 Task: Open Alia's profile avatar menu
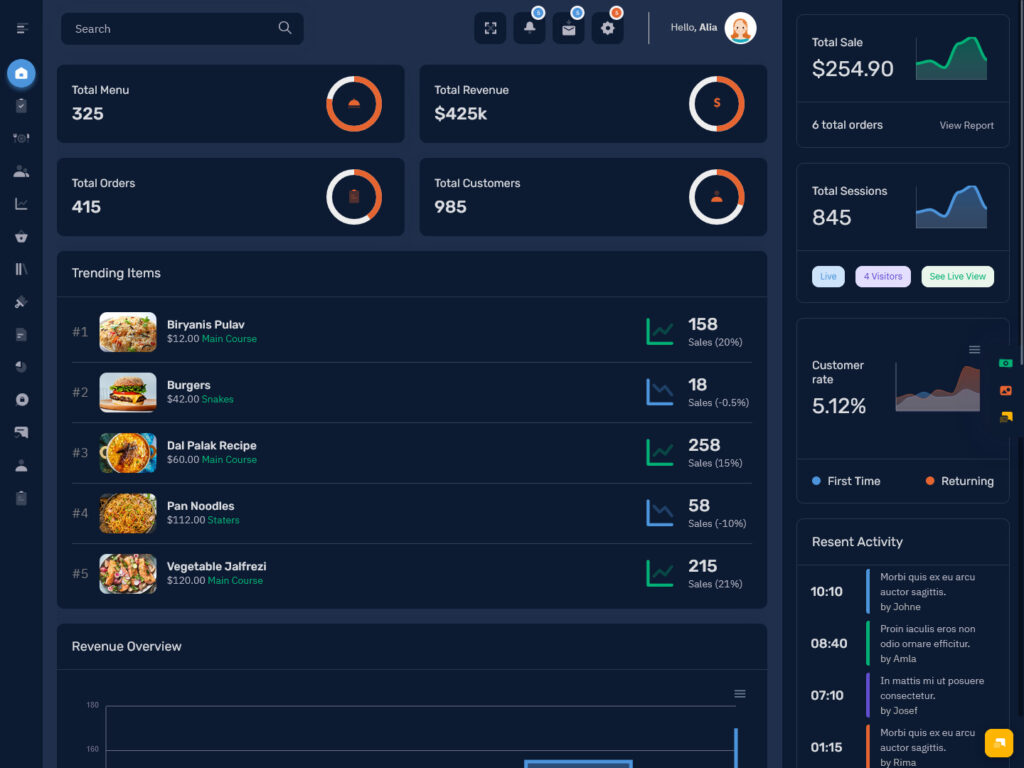click(741, 28)
